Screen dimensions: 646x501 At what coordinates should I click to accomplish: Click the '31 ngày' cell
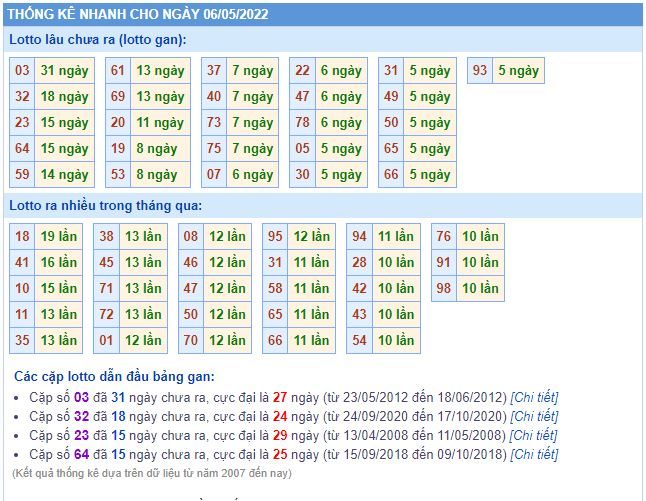(65, 70)
